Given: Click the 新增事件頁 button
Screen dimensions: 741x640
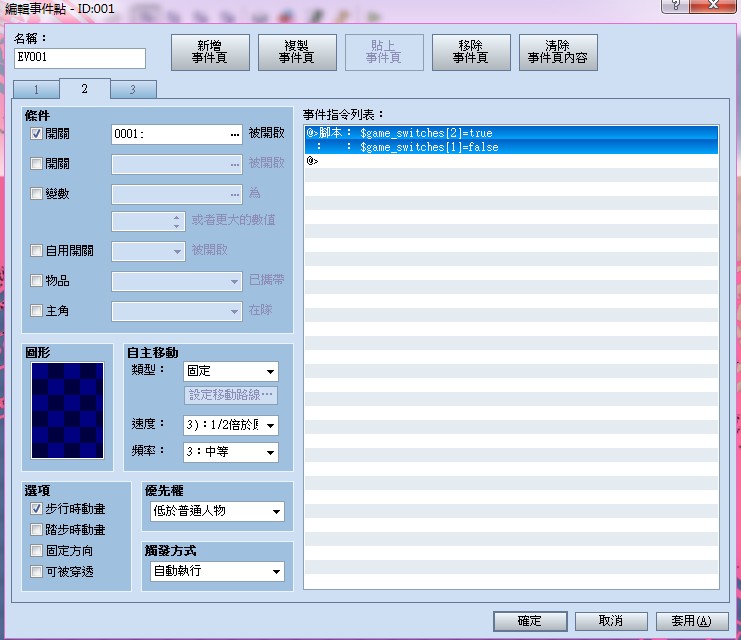Looking at the screenshot, I should [x=210, y=52].
